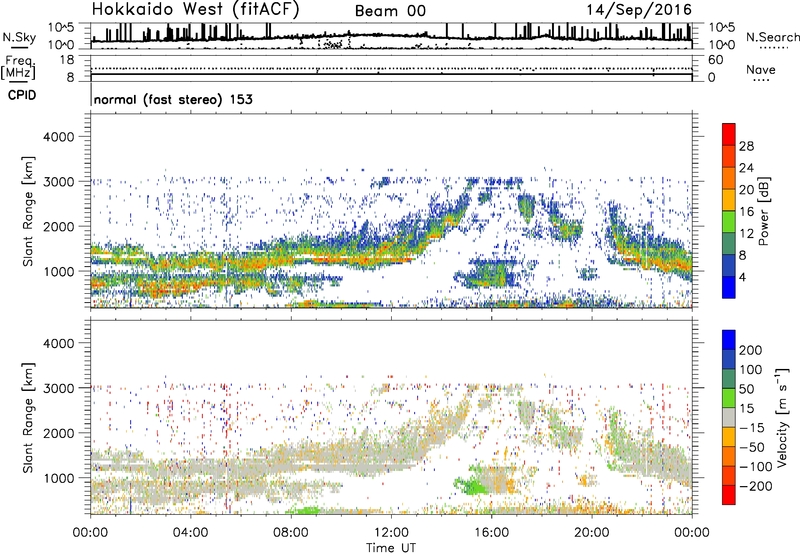The height and width of the screenshot is (554, 800).
Task: Click the blue bottom of power colorbar
Action: click(729, 288)
